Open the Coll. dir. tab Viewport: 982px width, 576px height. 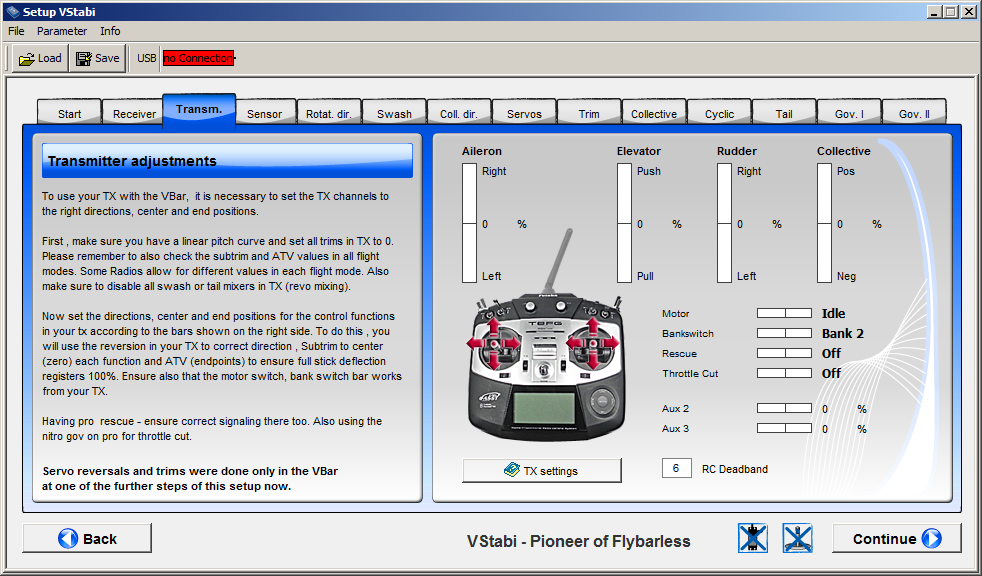click(459, 113)
